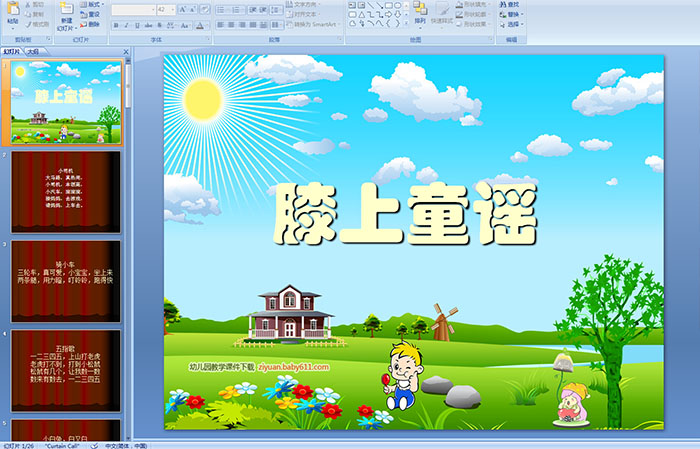700x449 pixels.
Task: Open Select (选择) dropdown
Action: [x=512, y=24]
